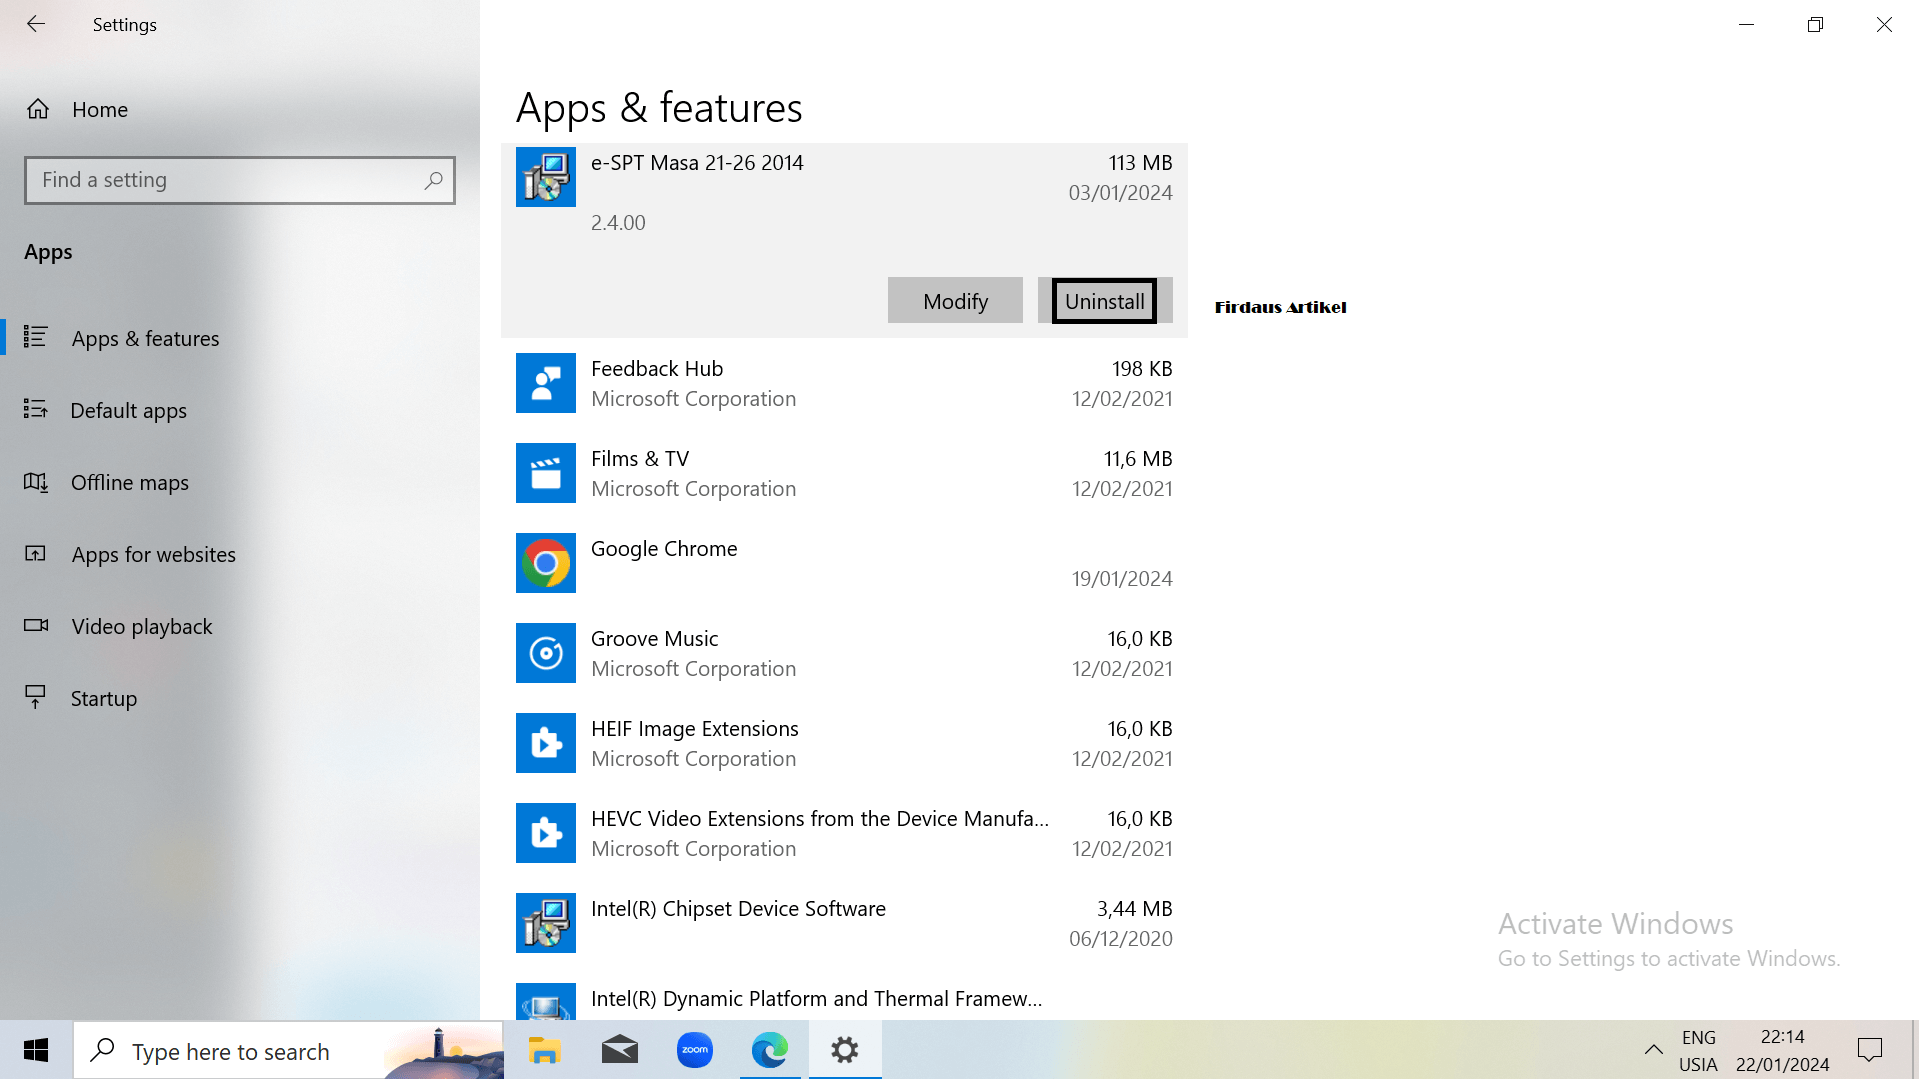Image resolution: width=1919 pixels, height=1079 pixels.
Task: Click the Offline maps map icon
Action: pos(36,482)
